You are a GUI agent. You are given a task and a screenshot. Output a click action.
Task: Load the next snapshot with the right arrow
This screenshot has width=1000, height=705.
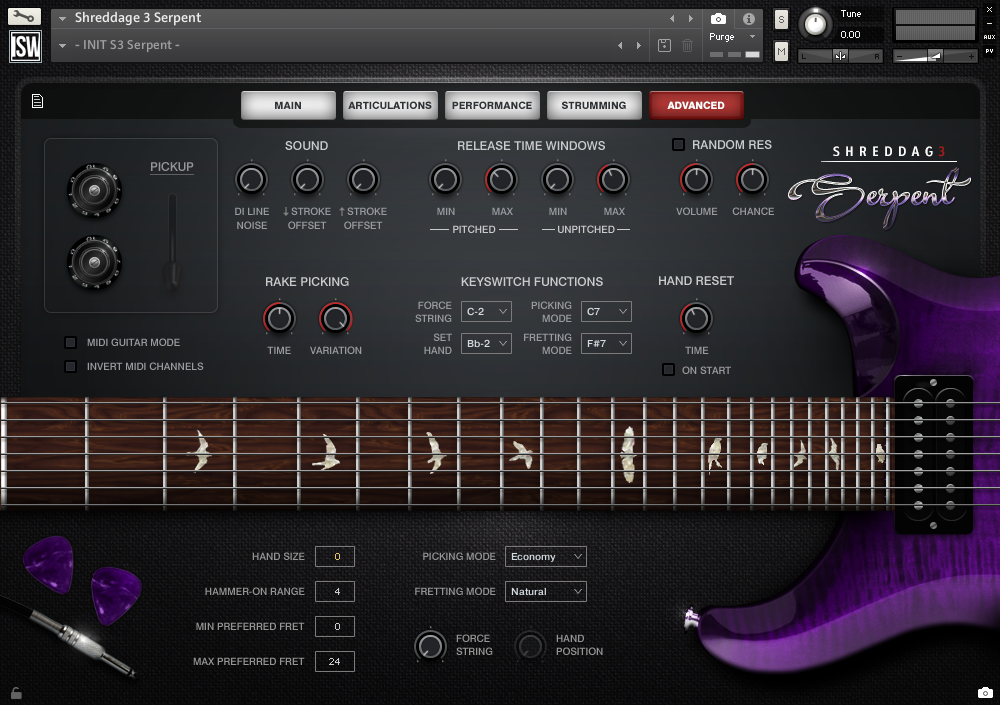click(x=640, y=44)
